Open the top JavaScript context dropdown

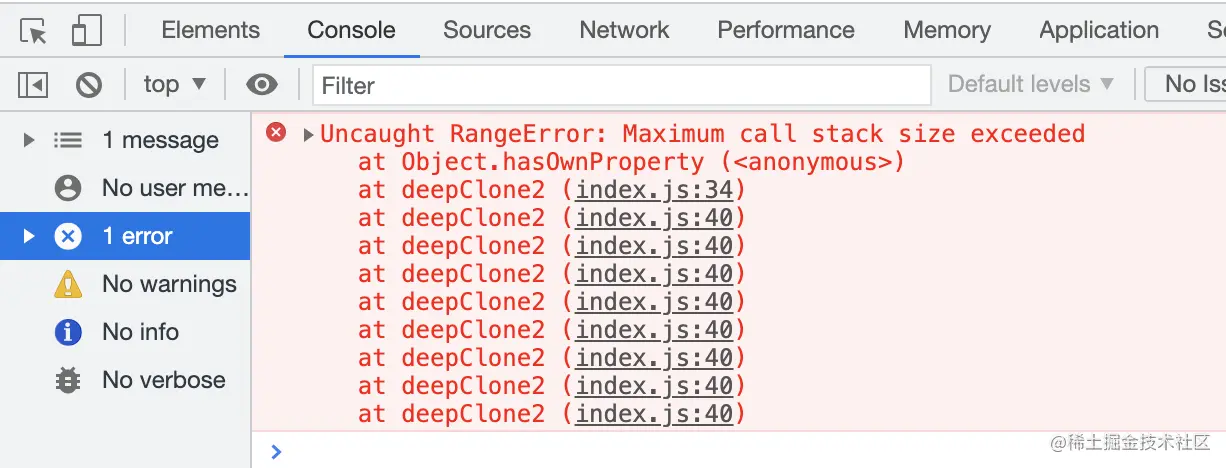click(x=174, y=85)
